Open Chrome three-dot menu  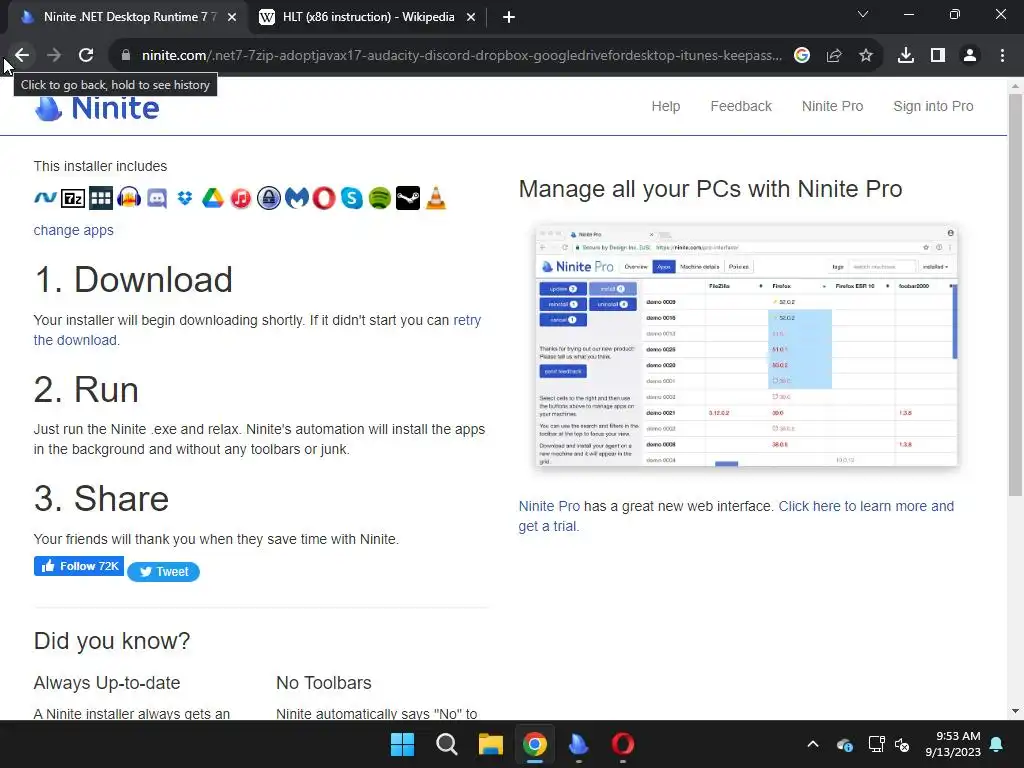[1002, 56]
